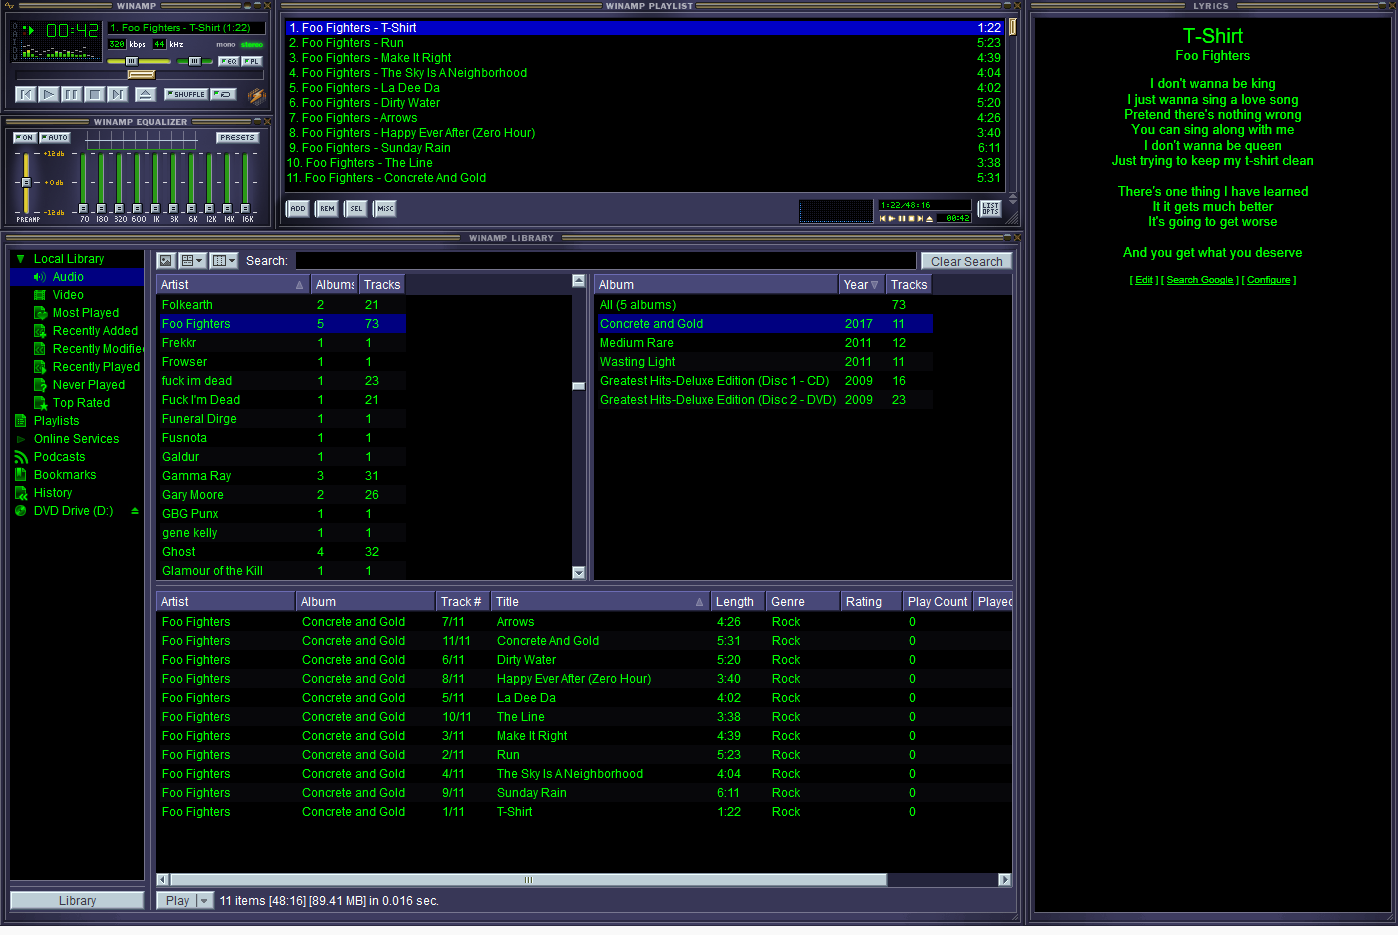Select artist Ghost in artist list
Viewport: 1398px width, 935px height.
282,552
